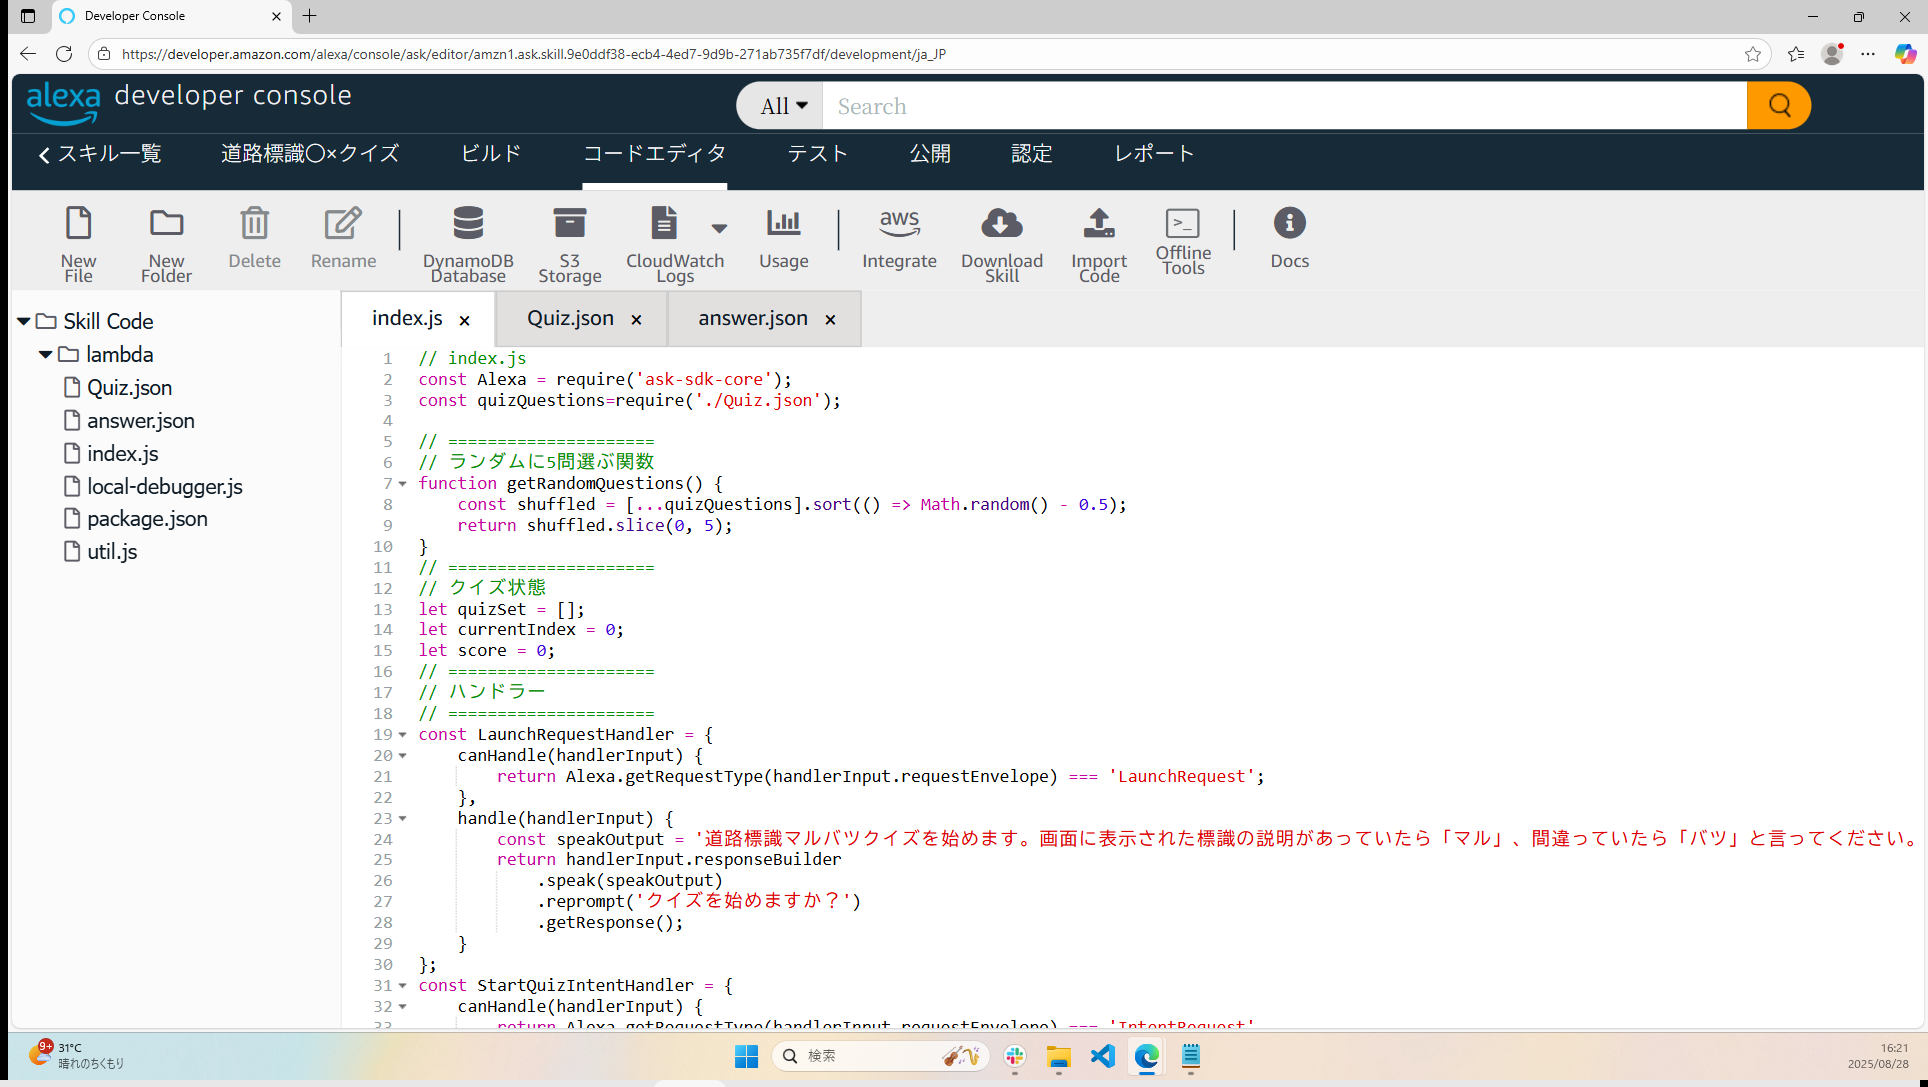Open S3 Storage from toolbar
This screenshot has width=1928, height=1087.
pyautogui.click(x=569, y=224)
